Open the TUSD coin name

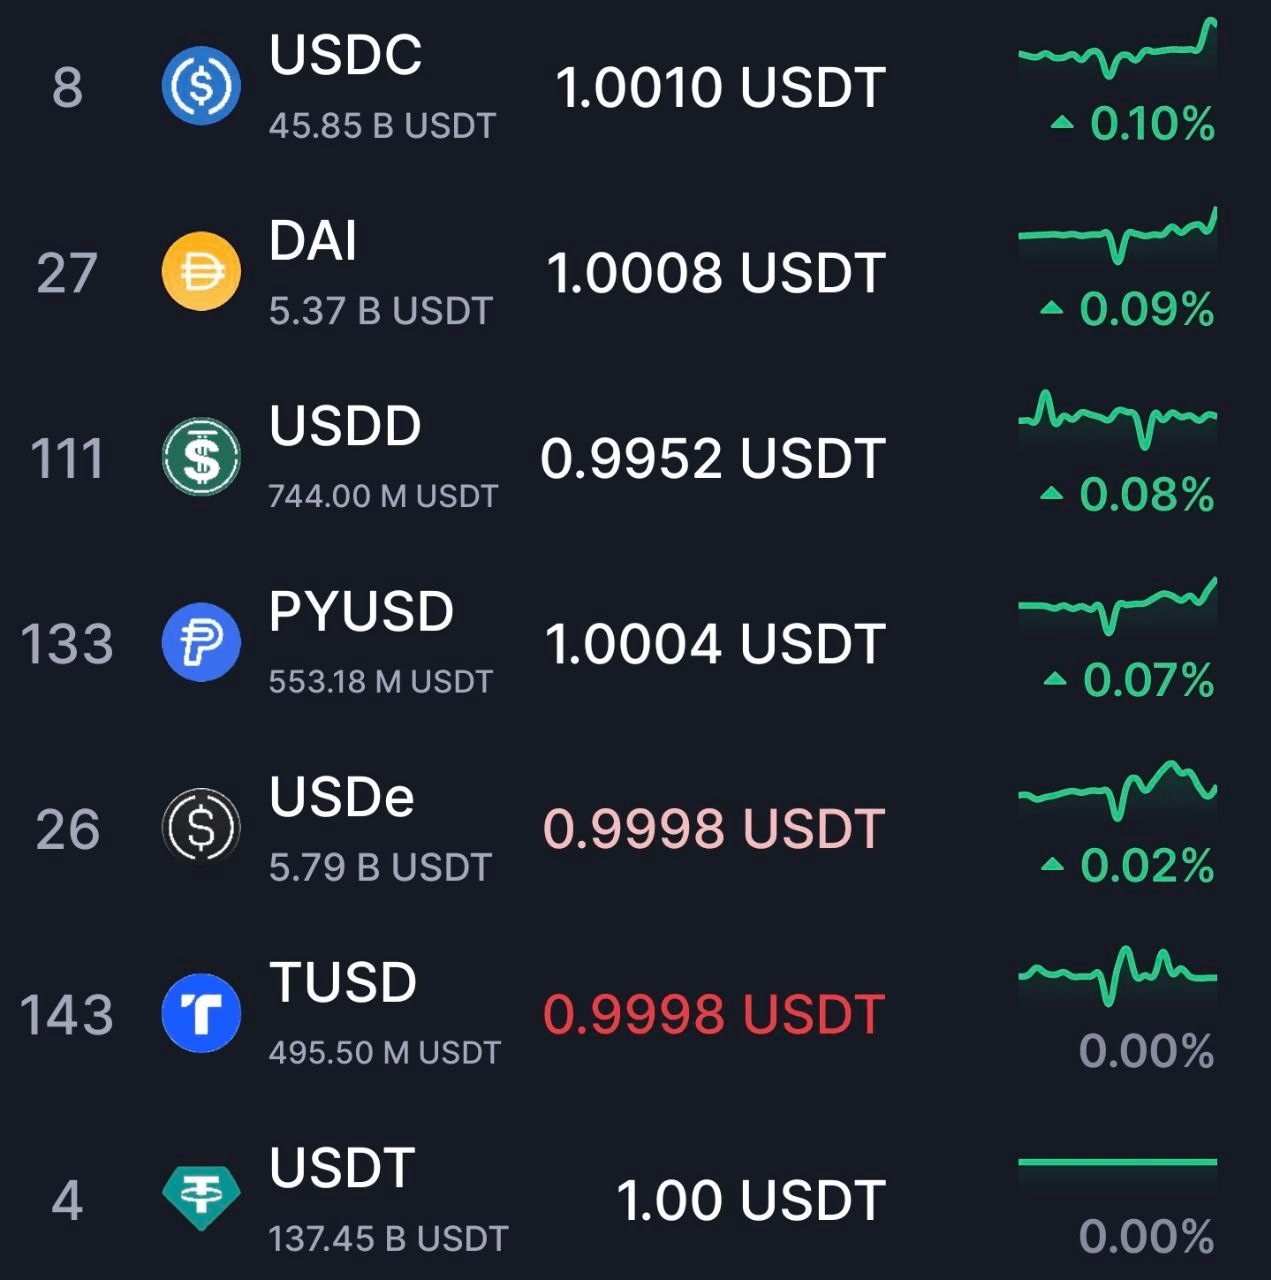coord(343,982)
